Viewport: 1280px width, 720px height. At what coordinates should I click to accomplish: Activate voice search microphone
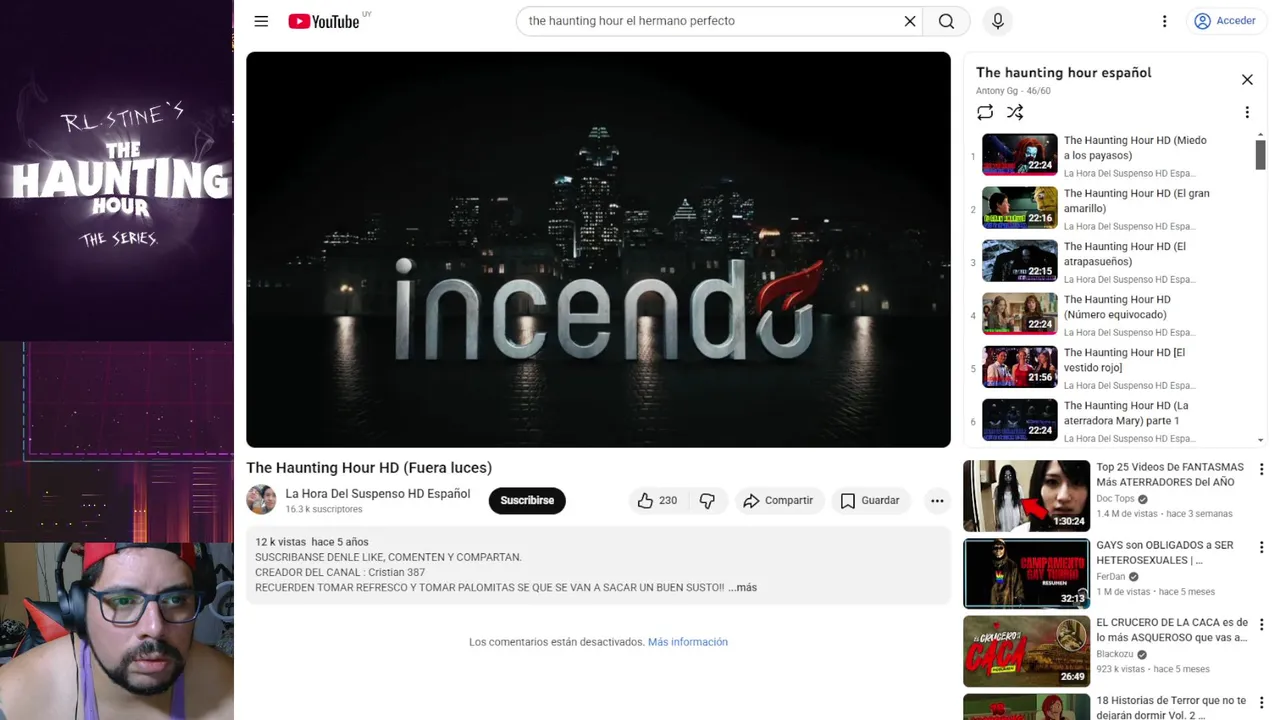click(x=997, y=21)
